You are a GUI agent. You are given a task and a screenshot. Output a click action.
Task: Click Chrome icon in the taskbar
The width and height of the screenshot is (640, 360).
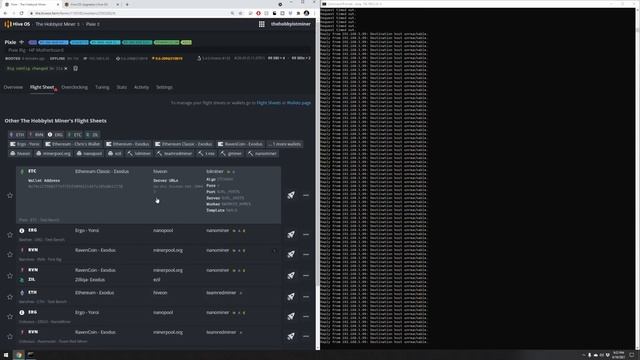pos(19,355)
